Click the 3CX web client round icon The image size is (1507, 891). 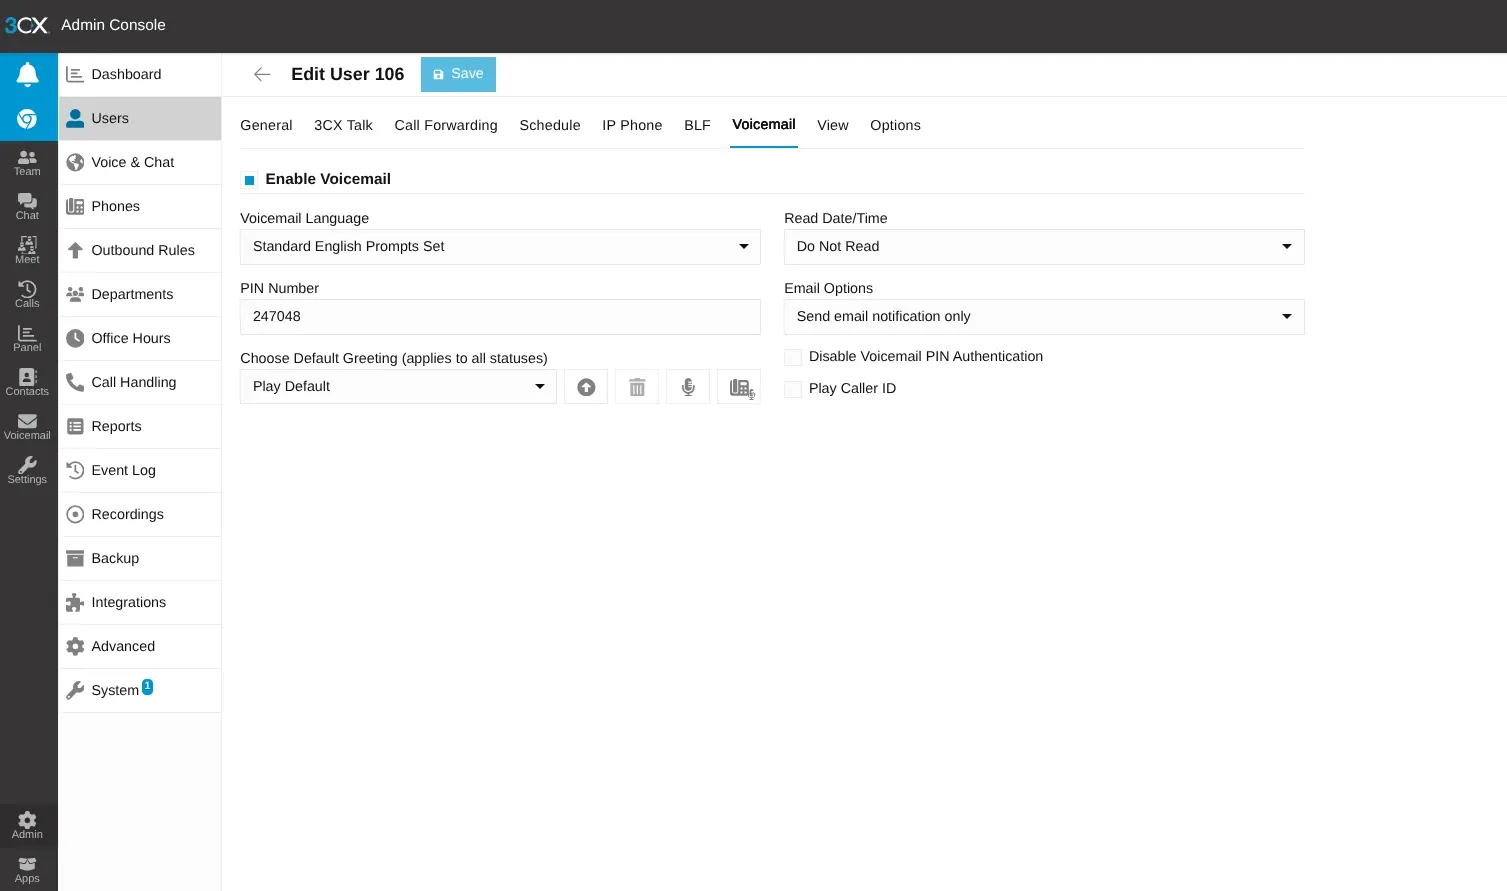(28, 119)
